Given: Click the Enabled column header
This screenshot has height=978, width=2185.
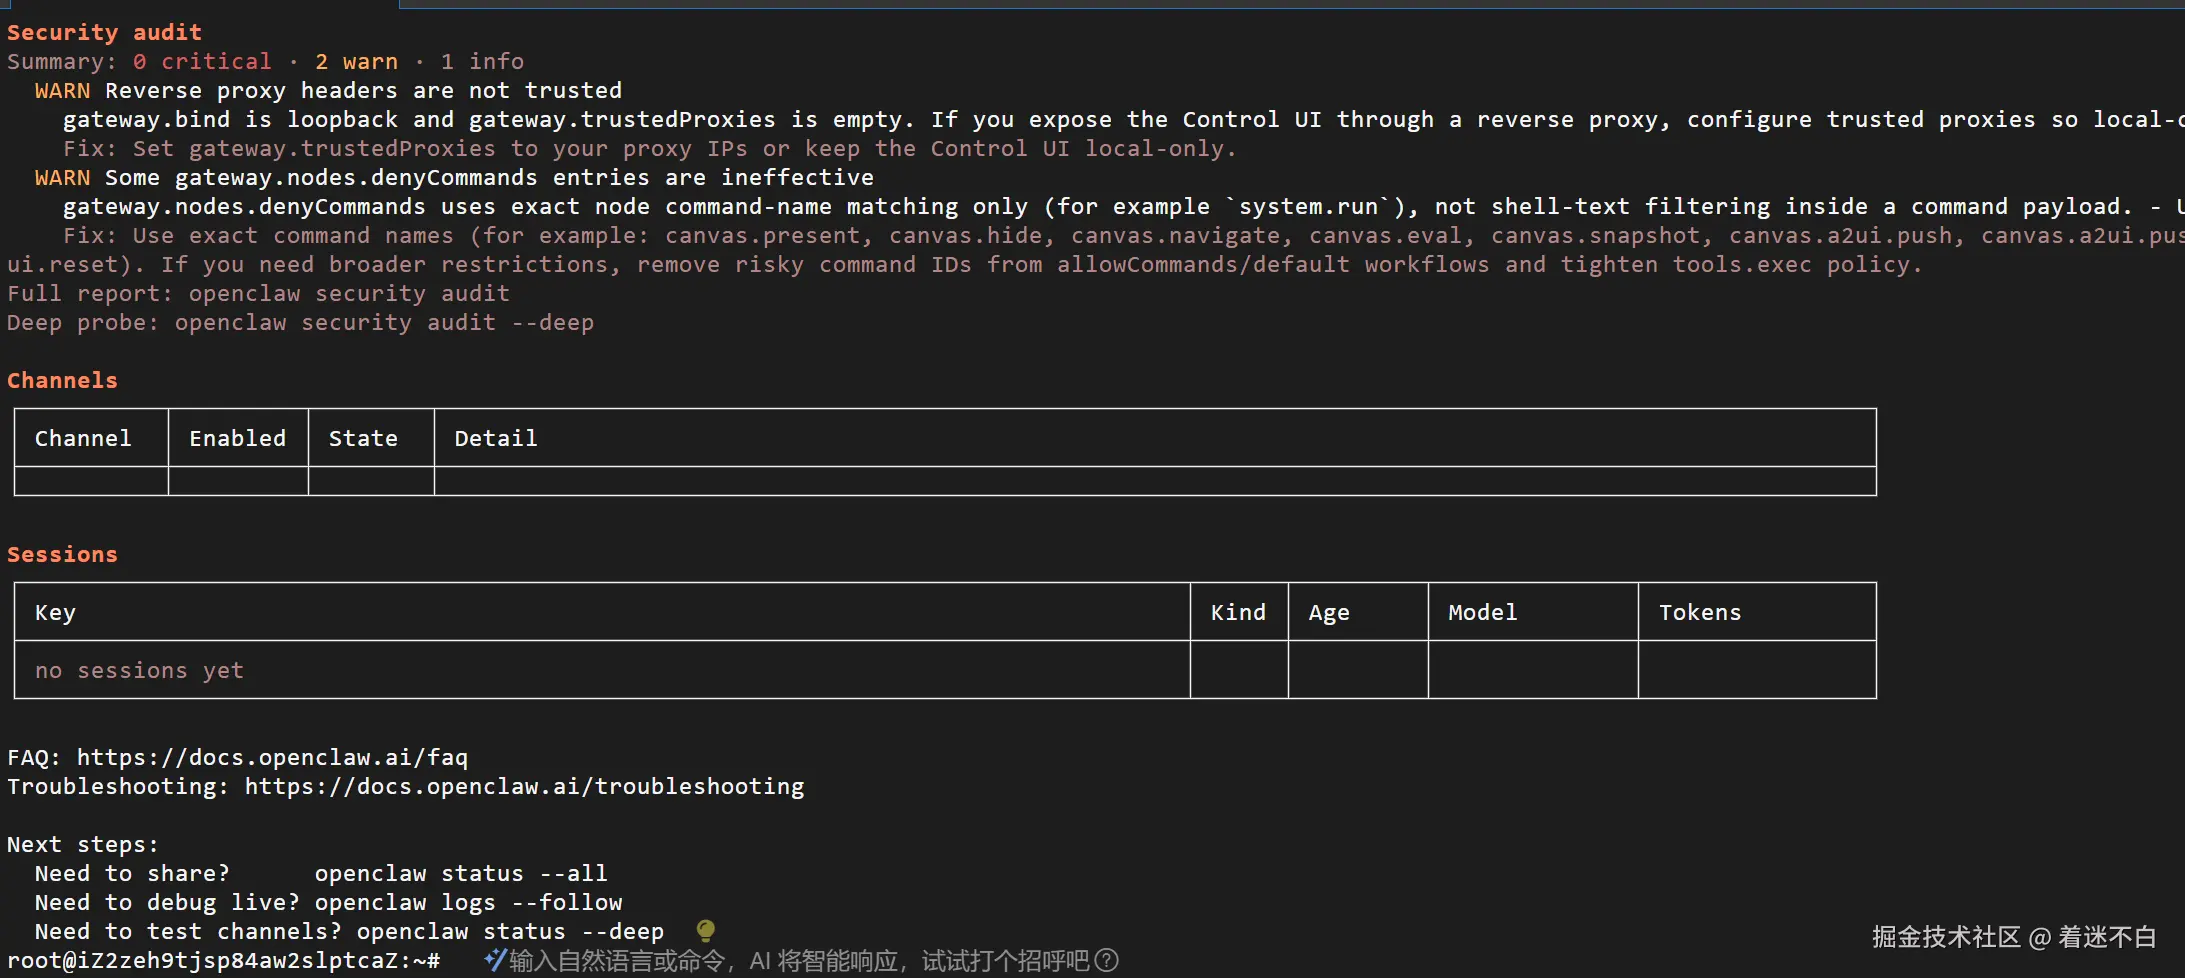Looking at the screenshot, I should 237,438.
